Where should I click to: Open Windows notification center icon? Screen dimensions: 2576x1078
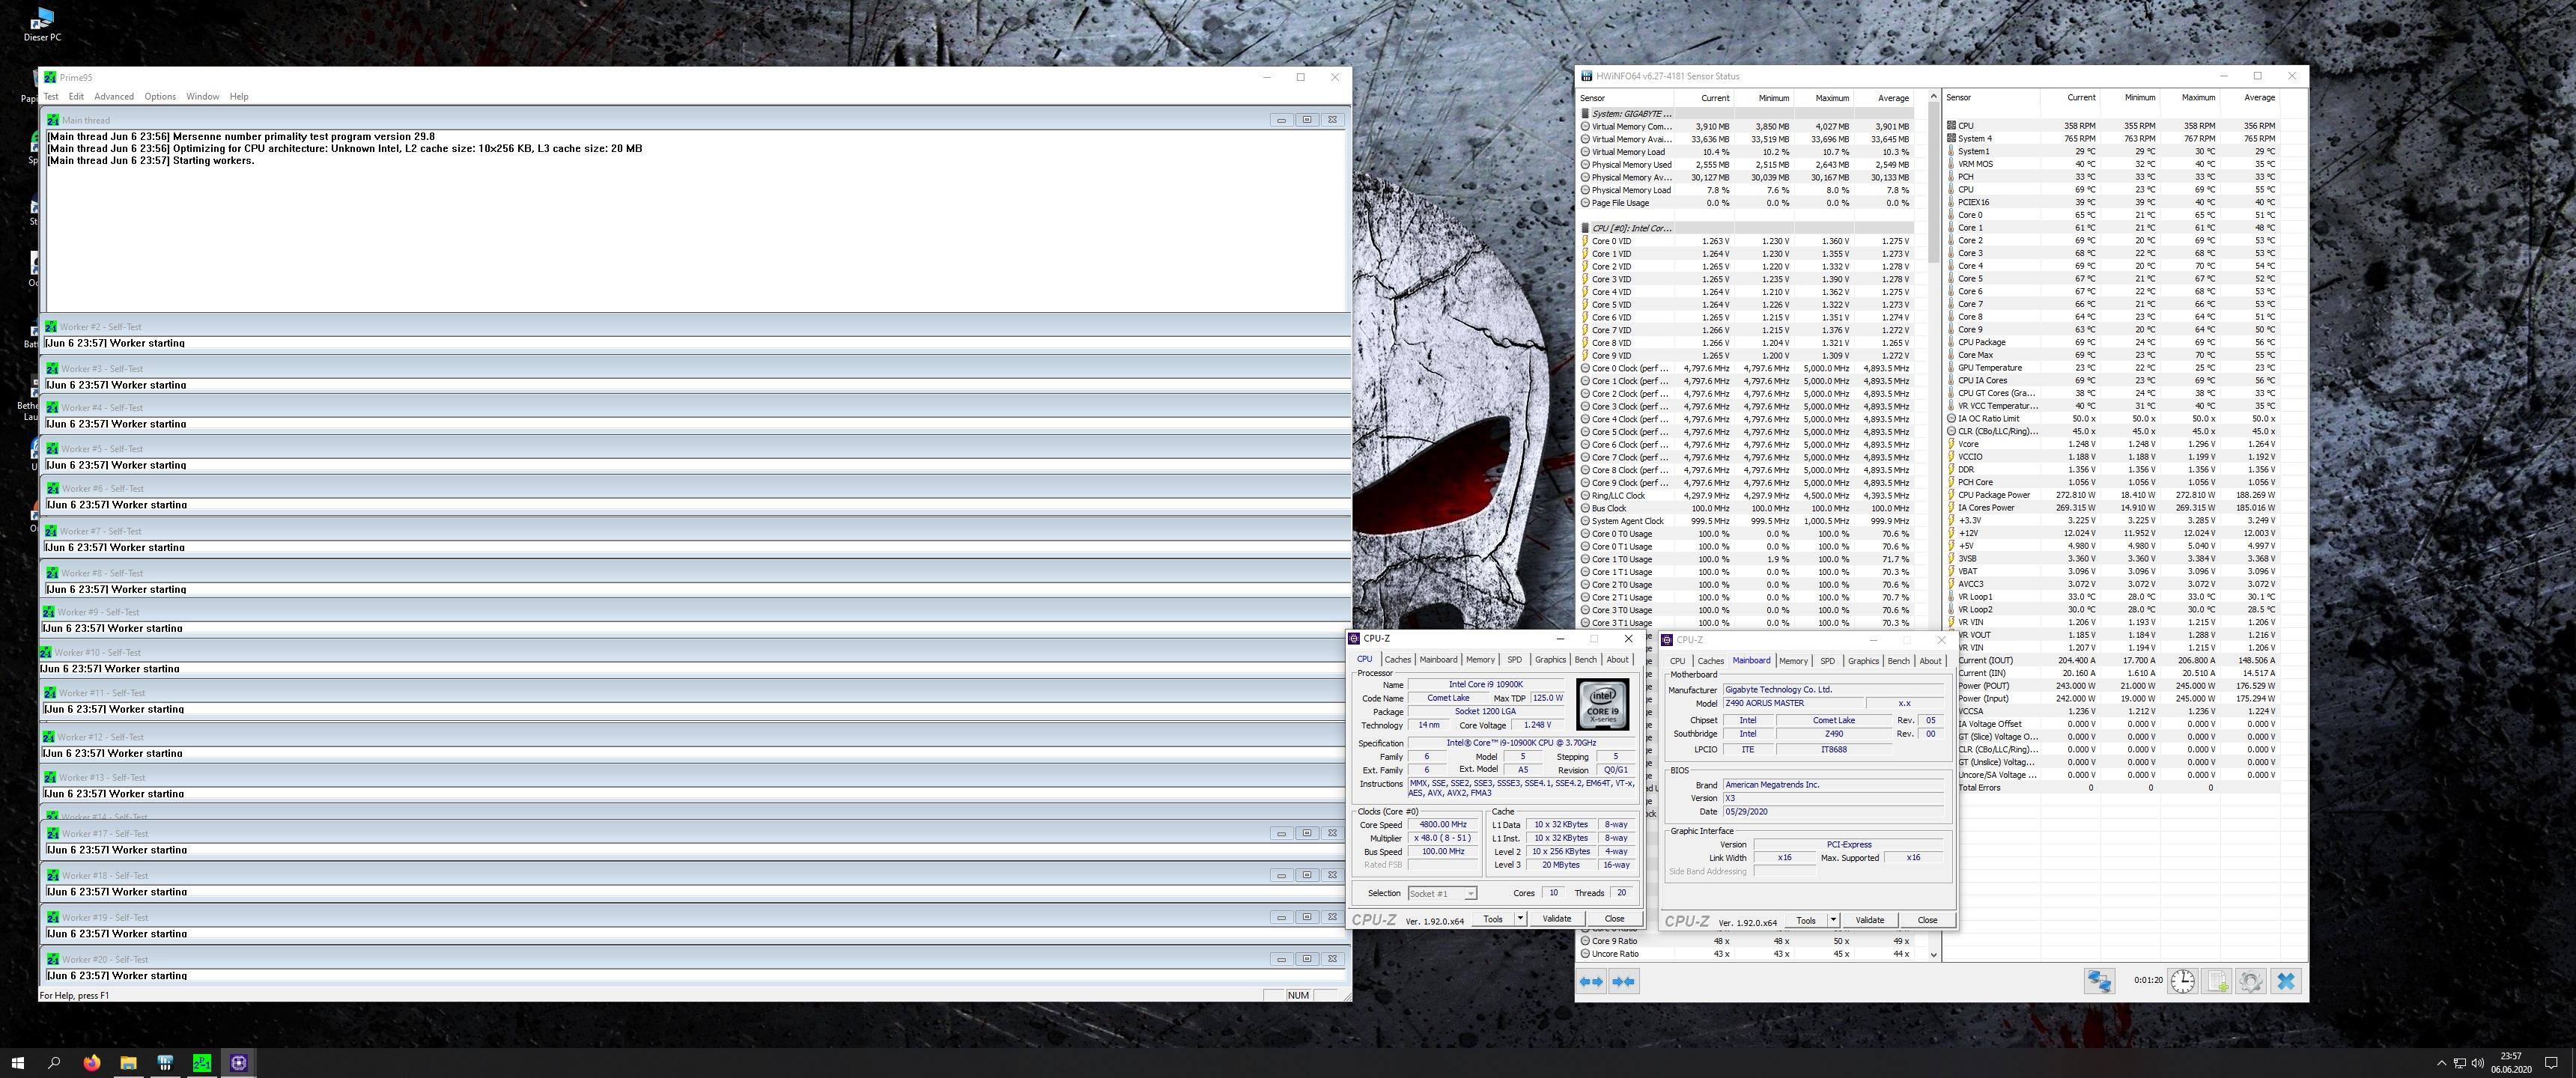click(2551, 1063)
